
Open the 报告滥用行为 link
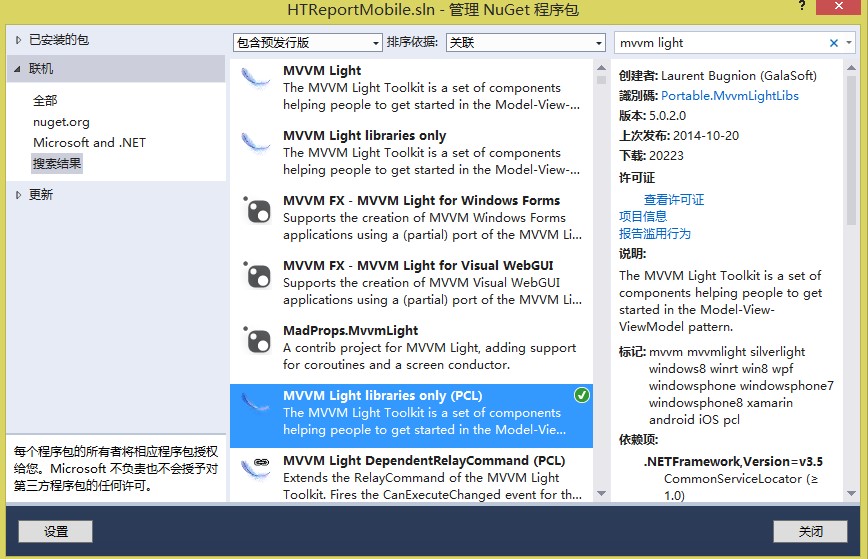655,234
